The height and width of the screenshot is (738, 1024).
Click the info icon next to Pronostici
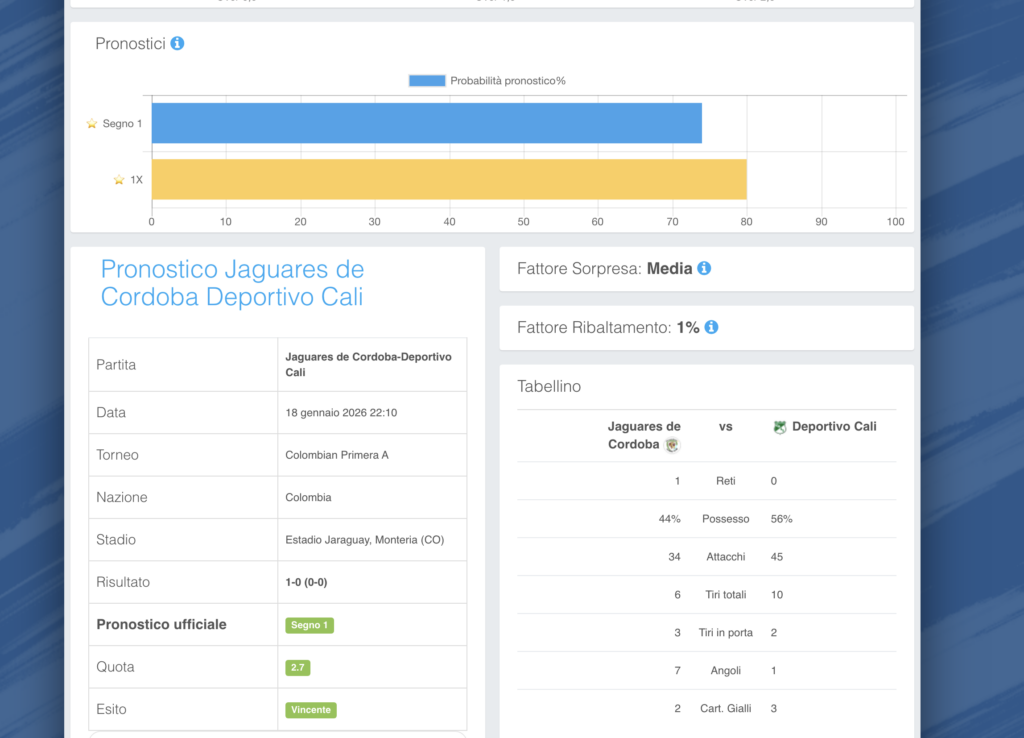tap(177, 44)
